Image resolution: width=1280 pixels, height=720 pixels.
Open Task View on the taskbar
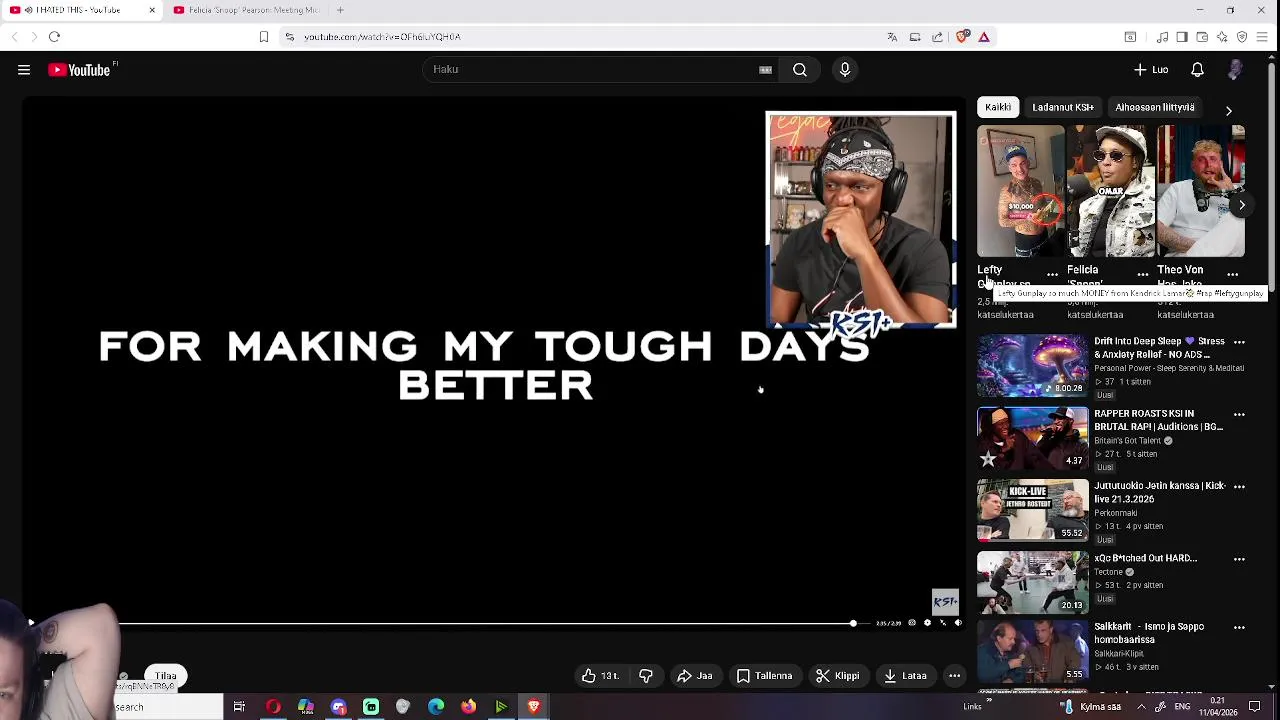click(239, 707)
